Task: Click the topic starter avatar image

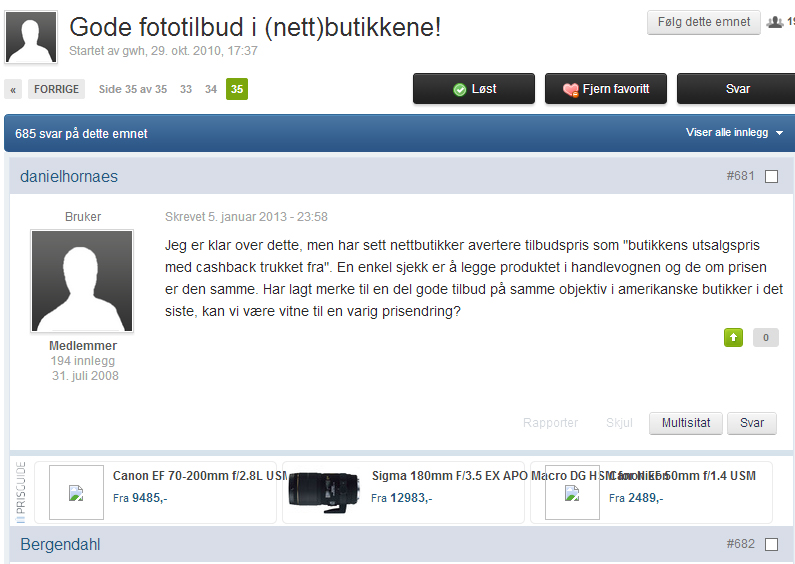Action: (31, 37)
